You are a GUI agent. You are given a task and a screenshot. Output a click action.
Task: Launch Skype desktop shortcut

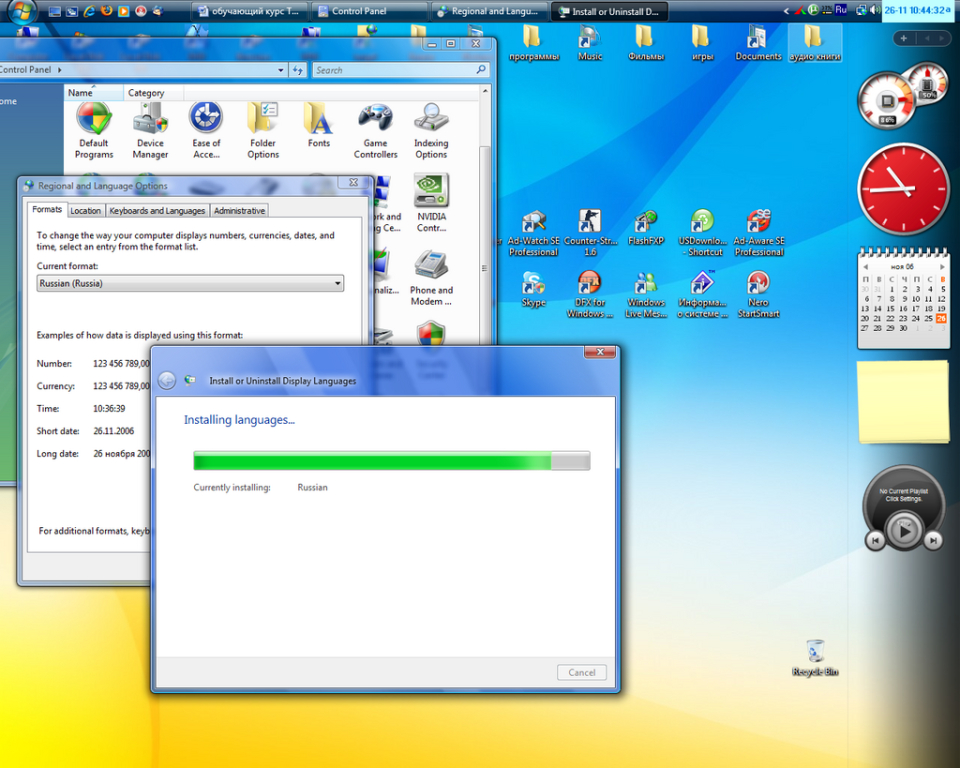coord(534,289)
